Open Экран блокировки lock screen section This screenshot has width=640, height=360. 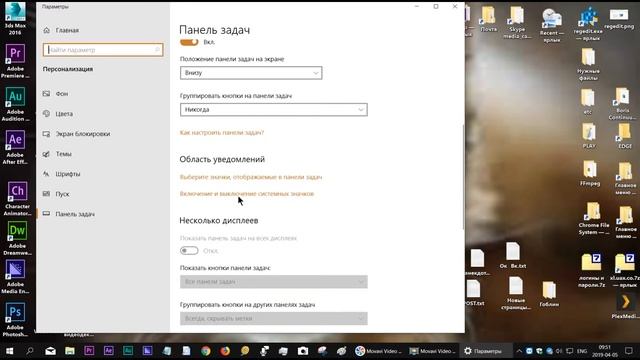pyautogui.click(x=82, y=133)
